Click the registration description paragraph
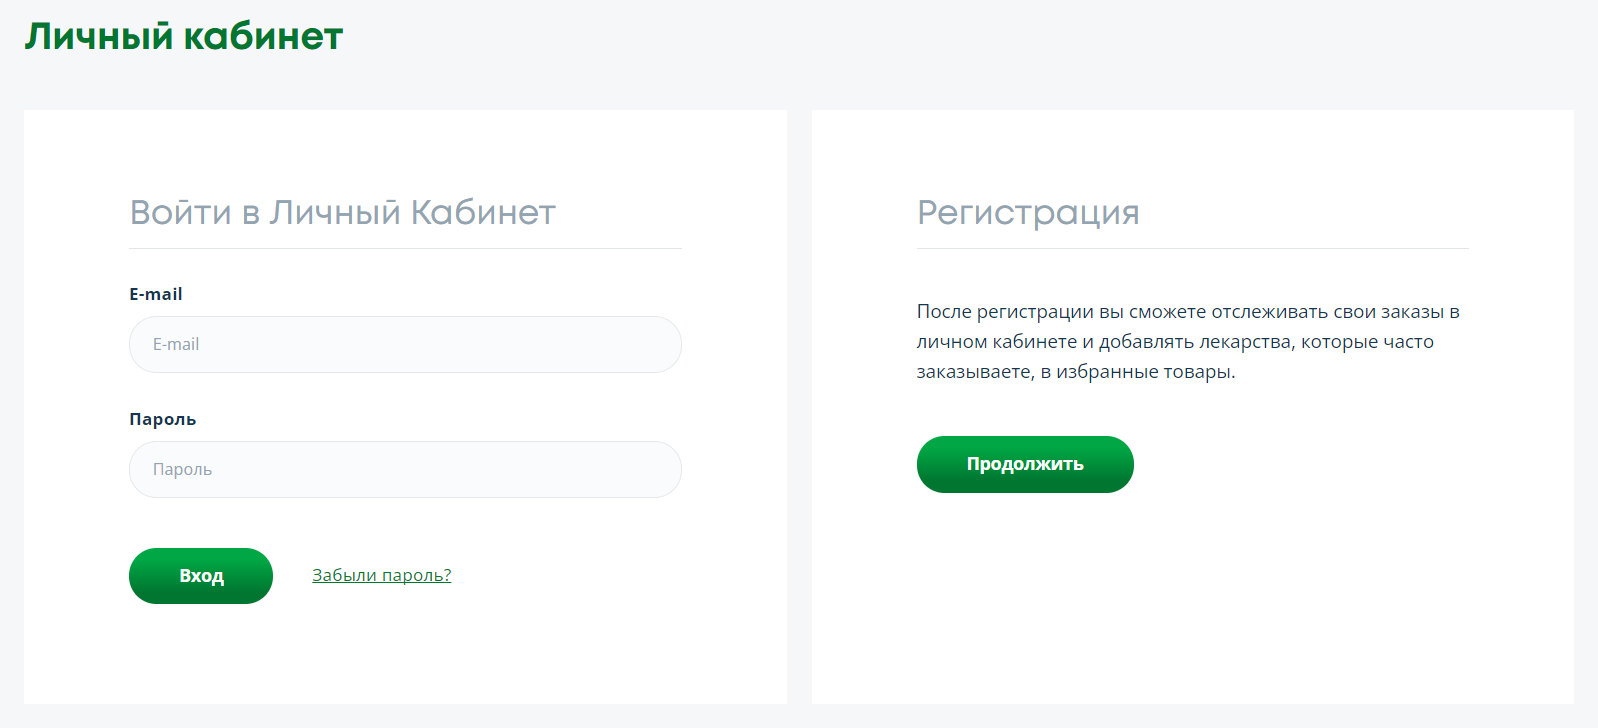 pyautogui.click(x=1188, y=341)
